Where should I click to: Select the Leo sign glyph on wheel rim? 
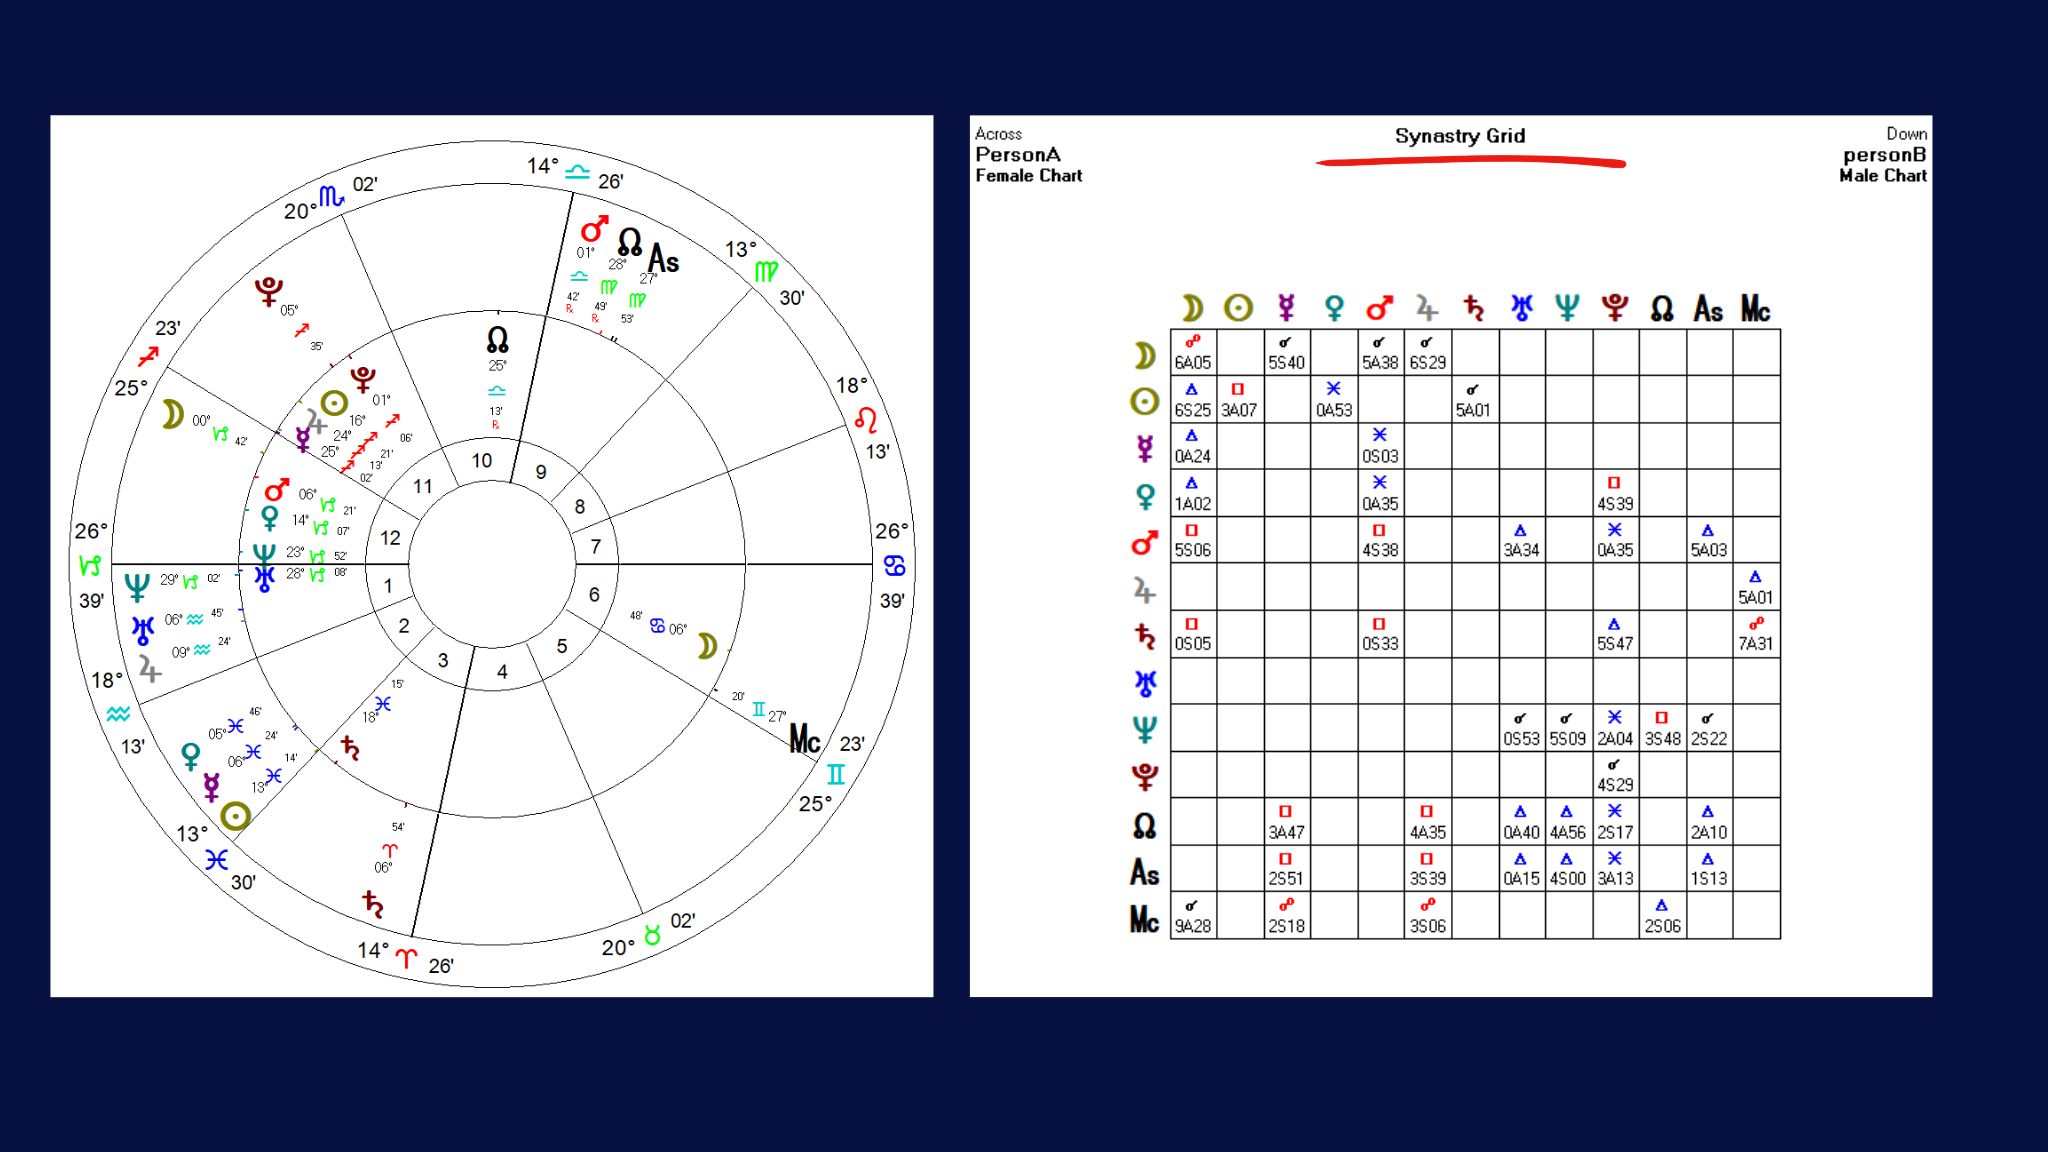(x=866, y=419)
